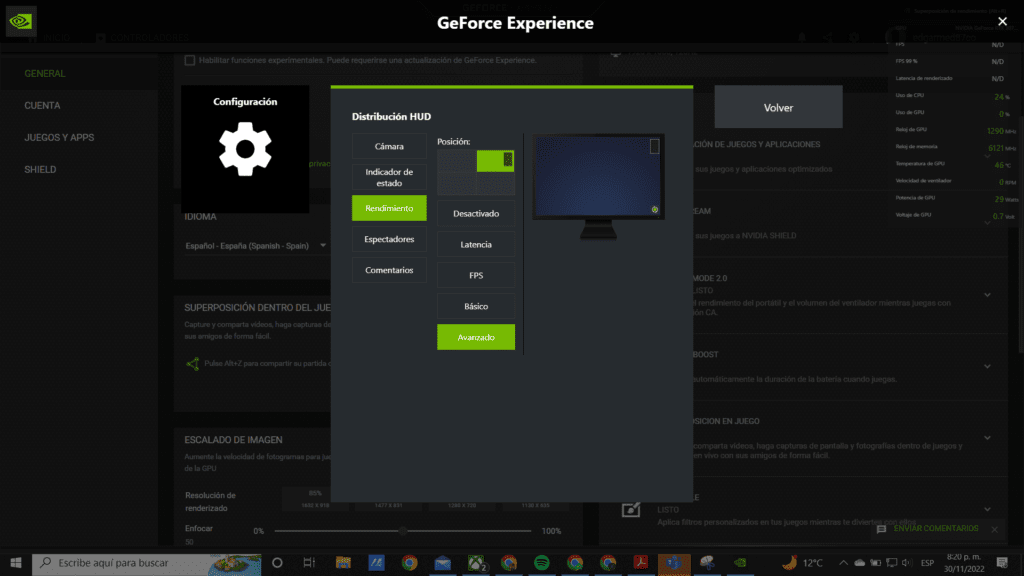
Task: Open the GENERAL settings section
Action: click(44, 74)
